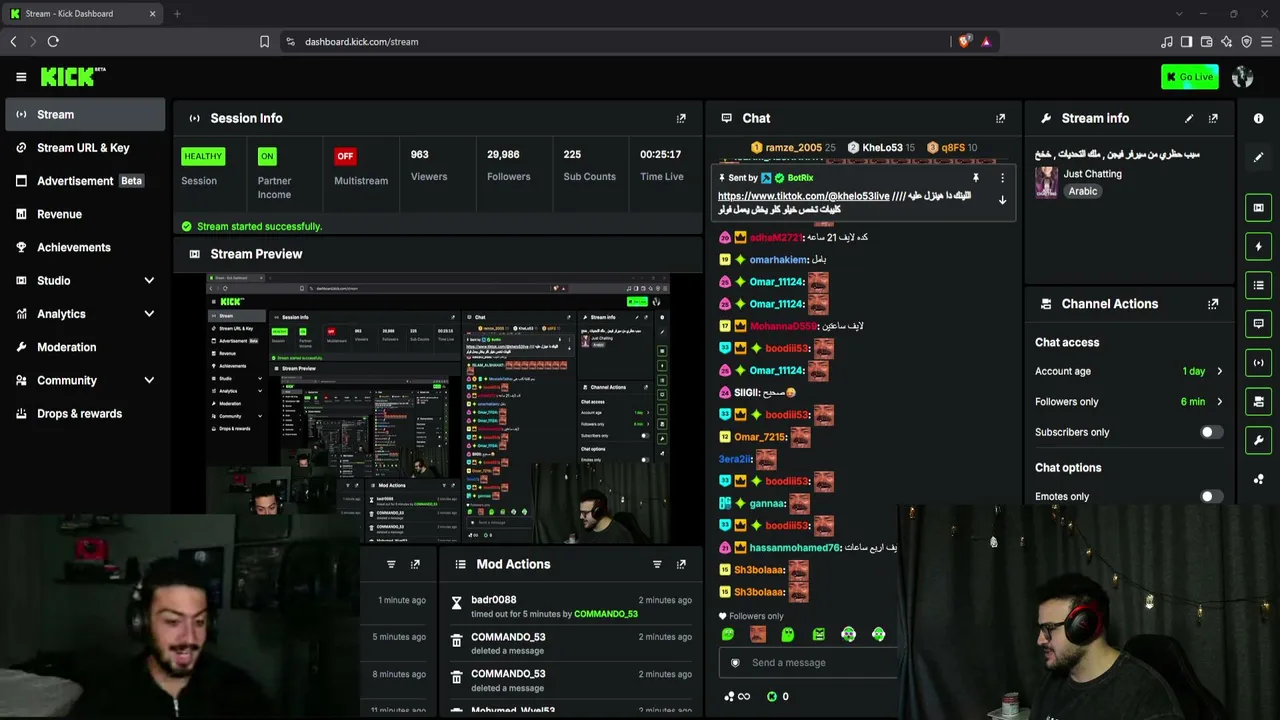Pop out the Session Info panel
This screenshot has height=720, width=1280.
[681, 118]
